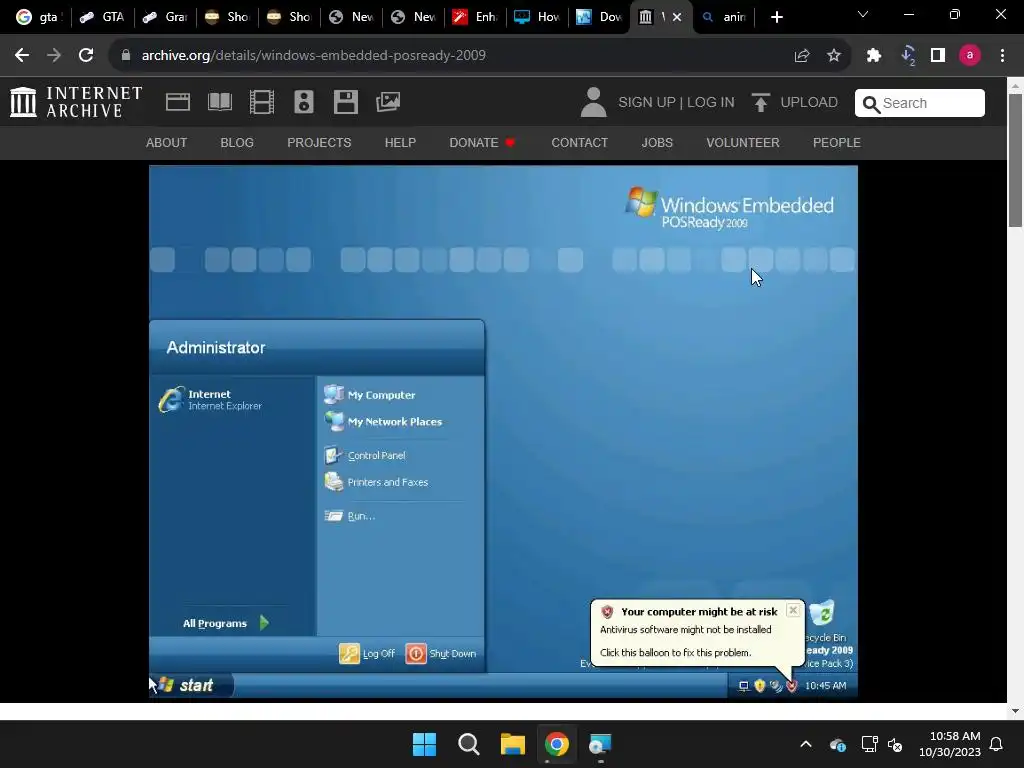1024x768 pixels.
Task: Click the page vertical scrollbar thumb
Action: (1015, 161)
